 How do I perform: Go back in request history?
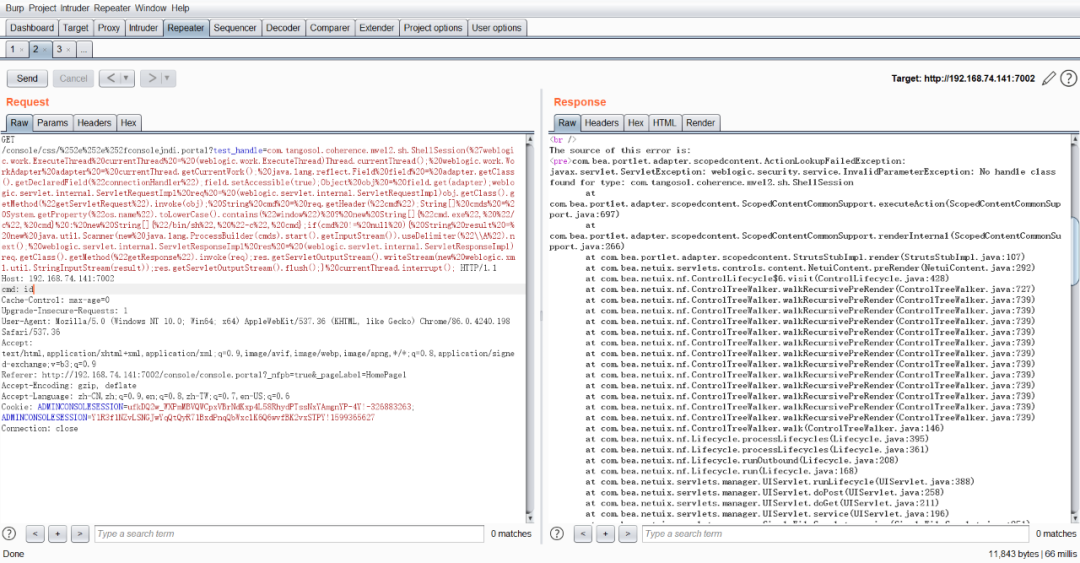[110, 79]
